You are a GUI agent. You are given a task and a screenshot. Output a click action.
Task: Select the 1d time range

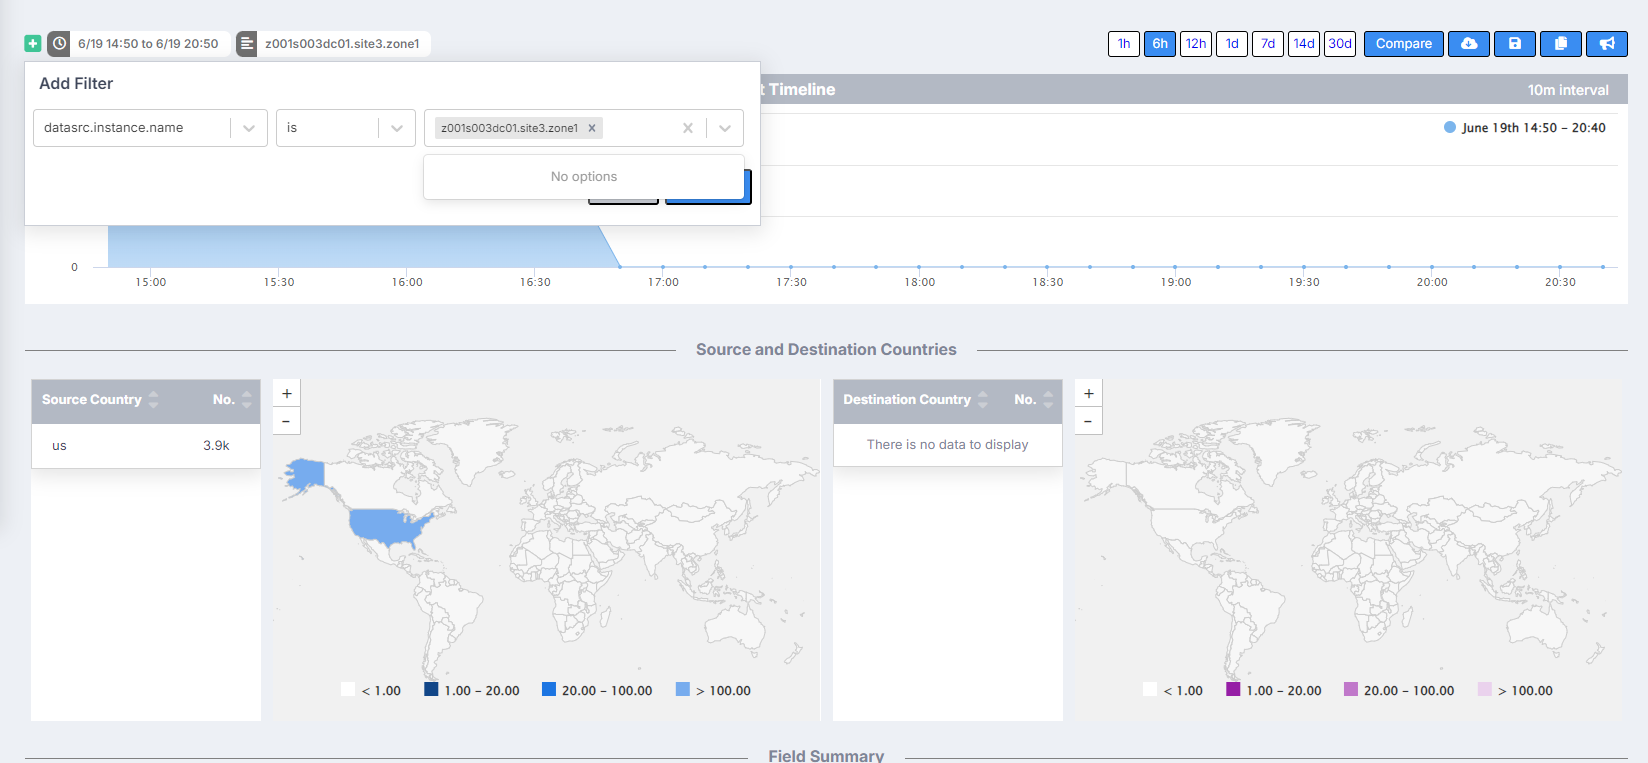pyautogui.click(x=1232, y=44)
